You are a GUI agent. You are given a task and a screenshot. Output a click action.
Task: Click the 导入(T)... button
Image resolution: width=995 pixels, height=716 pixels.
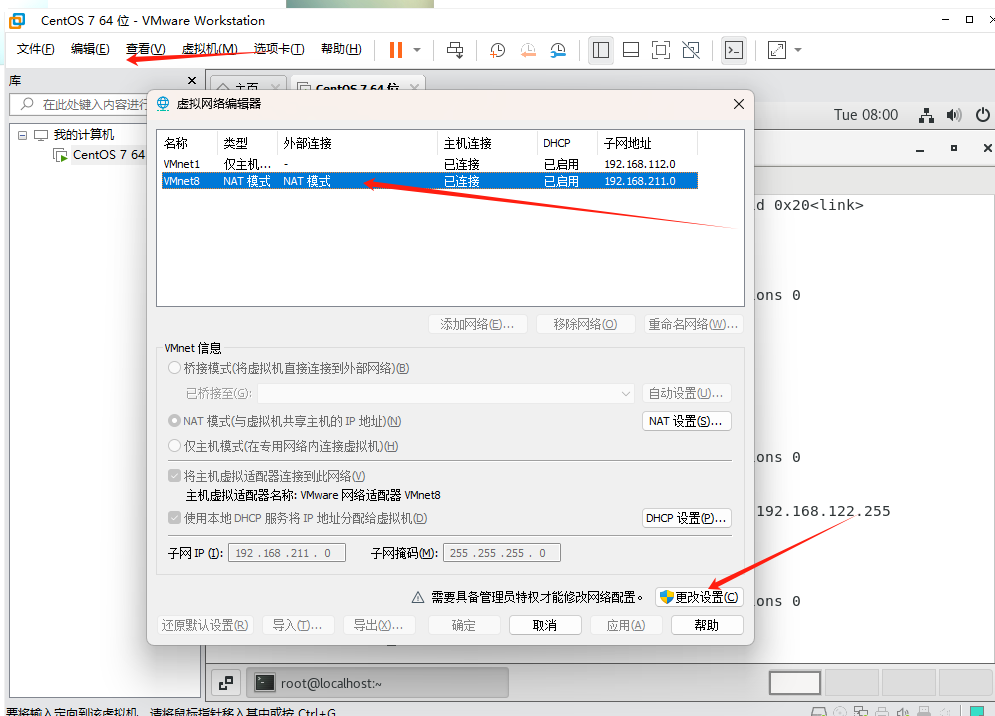(298, 625)
